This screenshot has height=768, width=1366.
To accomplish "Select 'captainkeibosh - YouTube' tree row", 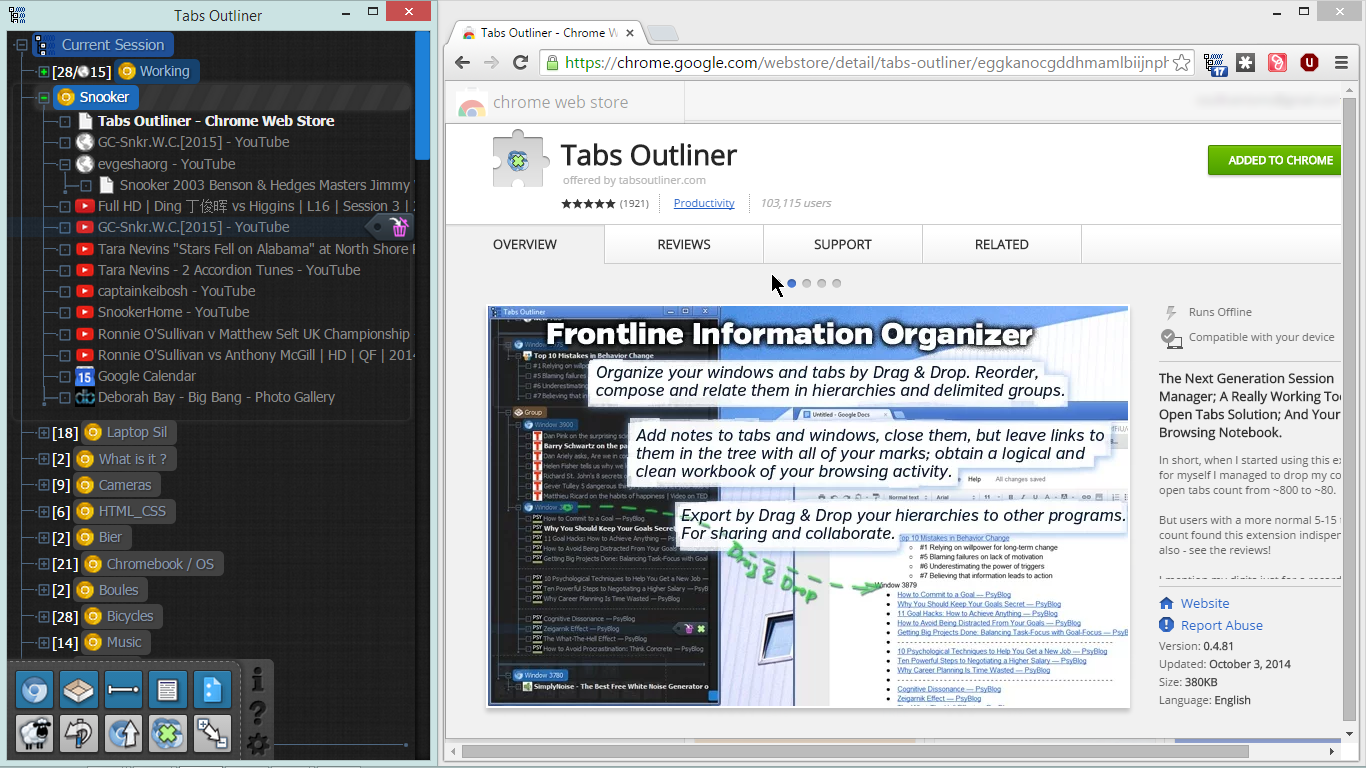I will tap(176, 291).
